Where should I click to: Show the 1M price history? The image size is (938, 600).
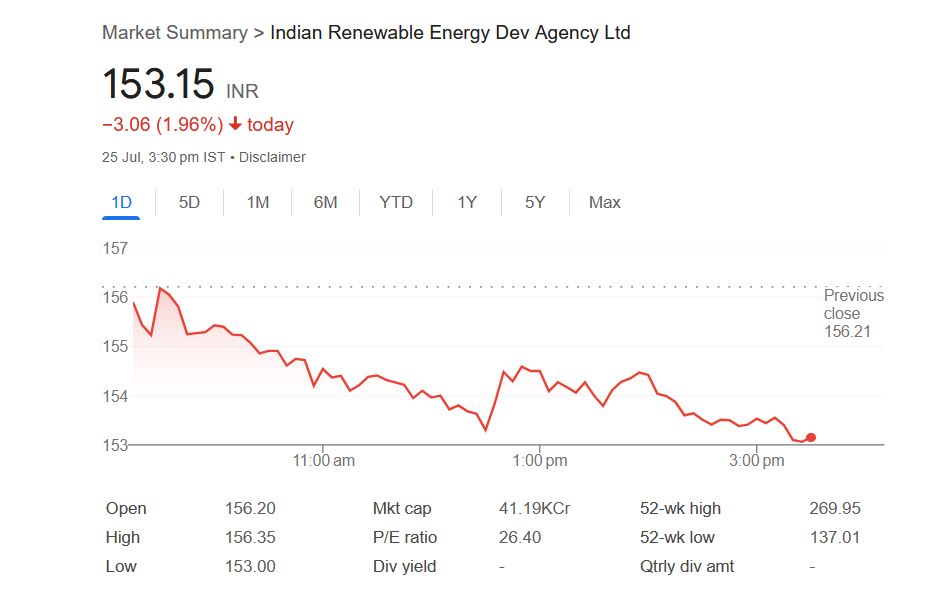pyautogui.click(x=258, y=202)
